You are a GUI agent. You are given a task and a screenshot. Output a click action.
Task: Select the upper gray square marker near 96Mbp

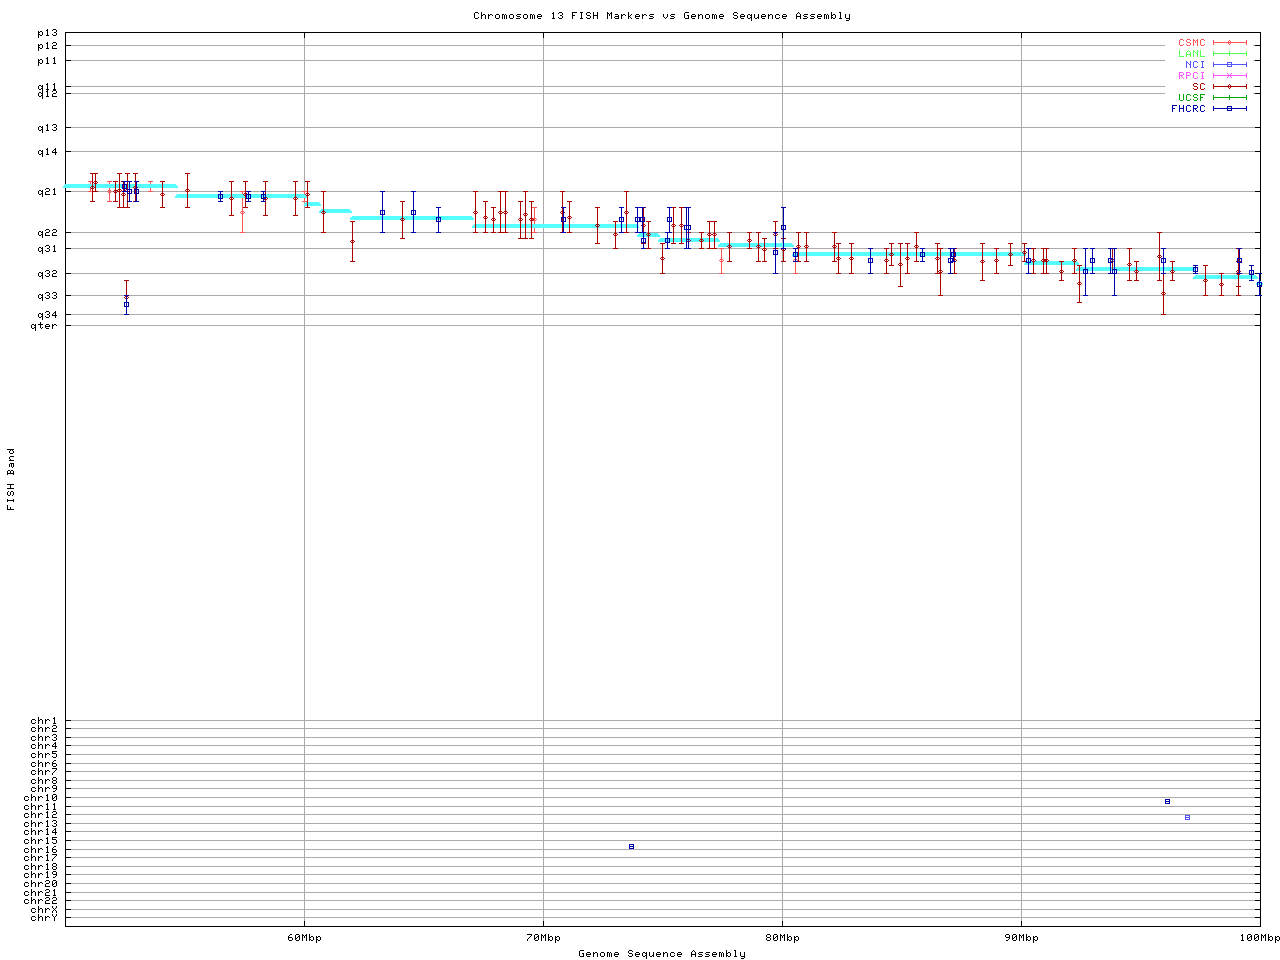tap(1167, 801)
